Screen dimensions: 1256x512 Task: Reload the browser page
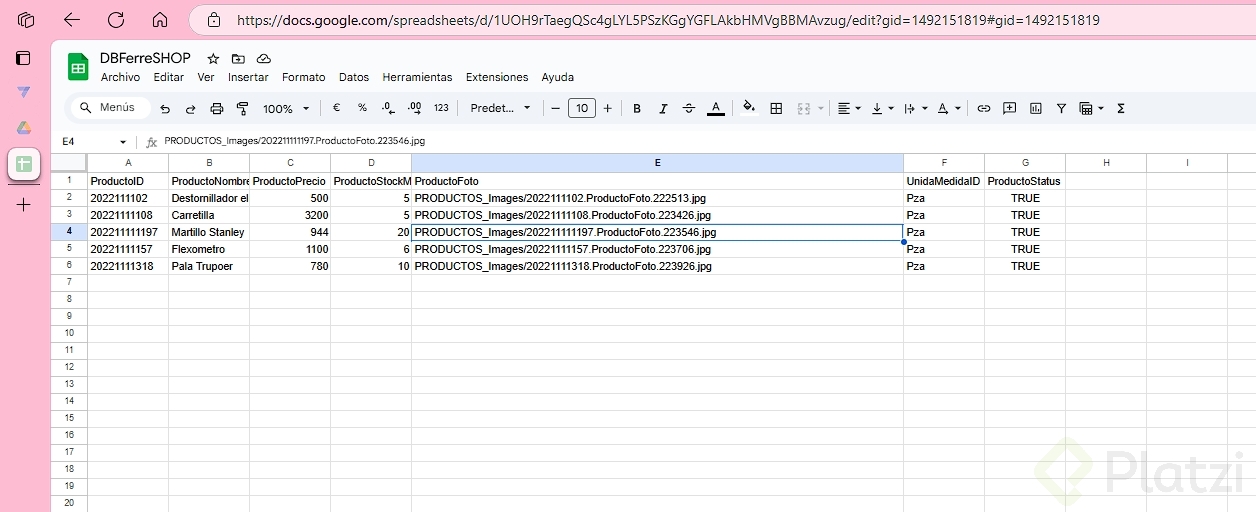pyautogui.click(x=116, y=20)
